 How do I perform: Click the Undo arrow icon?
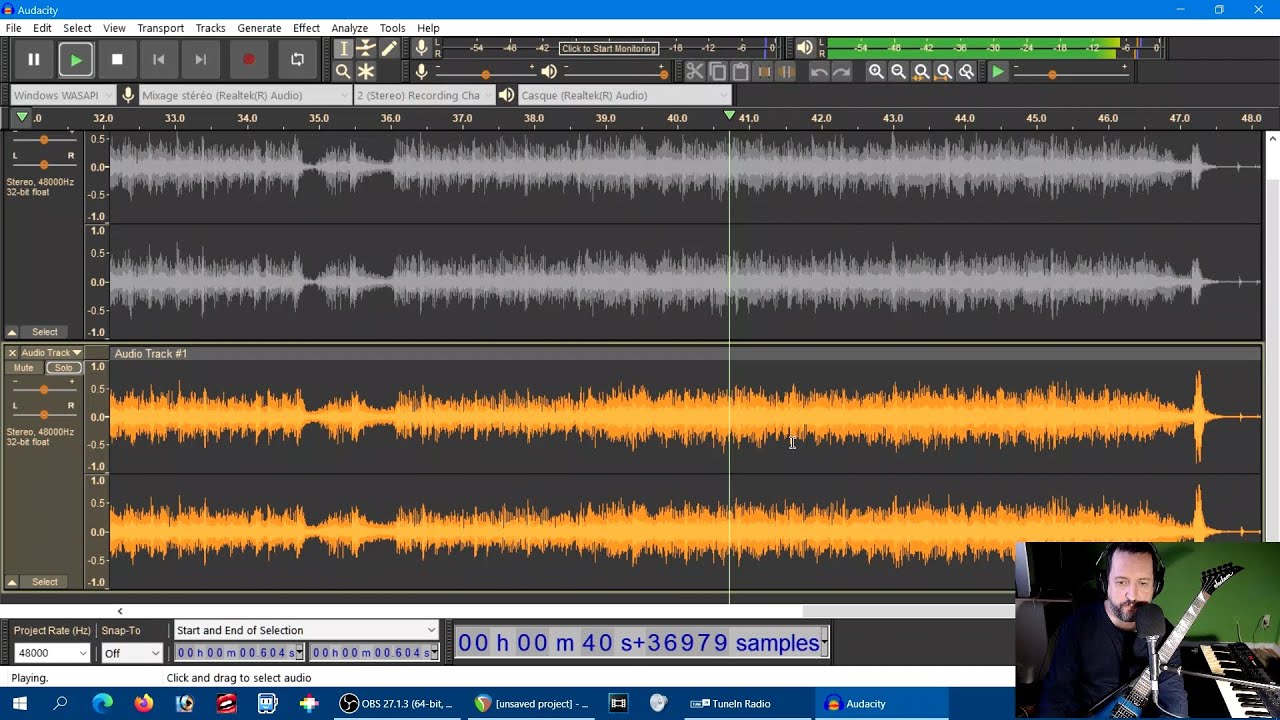pos(819,71)
